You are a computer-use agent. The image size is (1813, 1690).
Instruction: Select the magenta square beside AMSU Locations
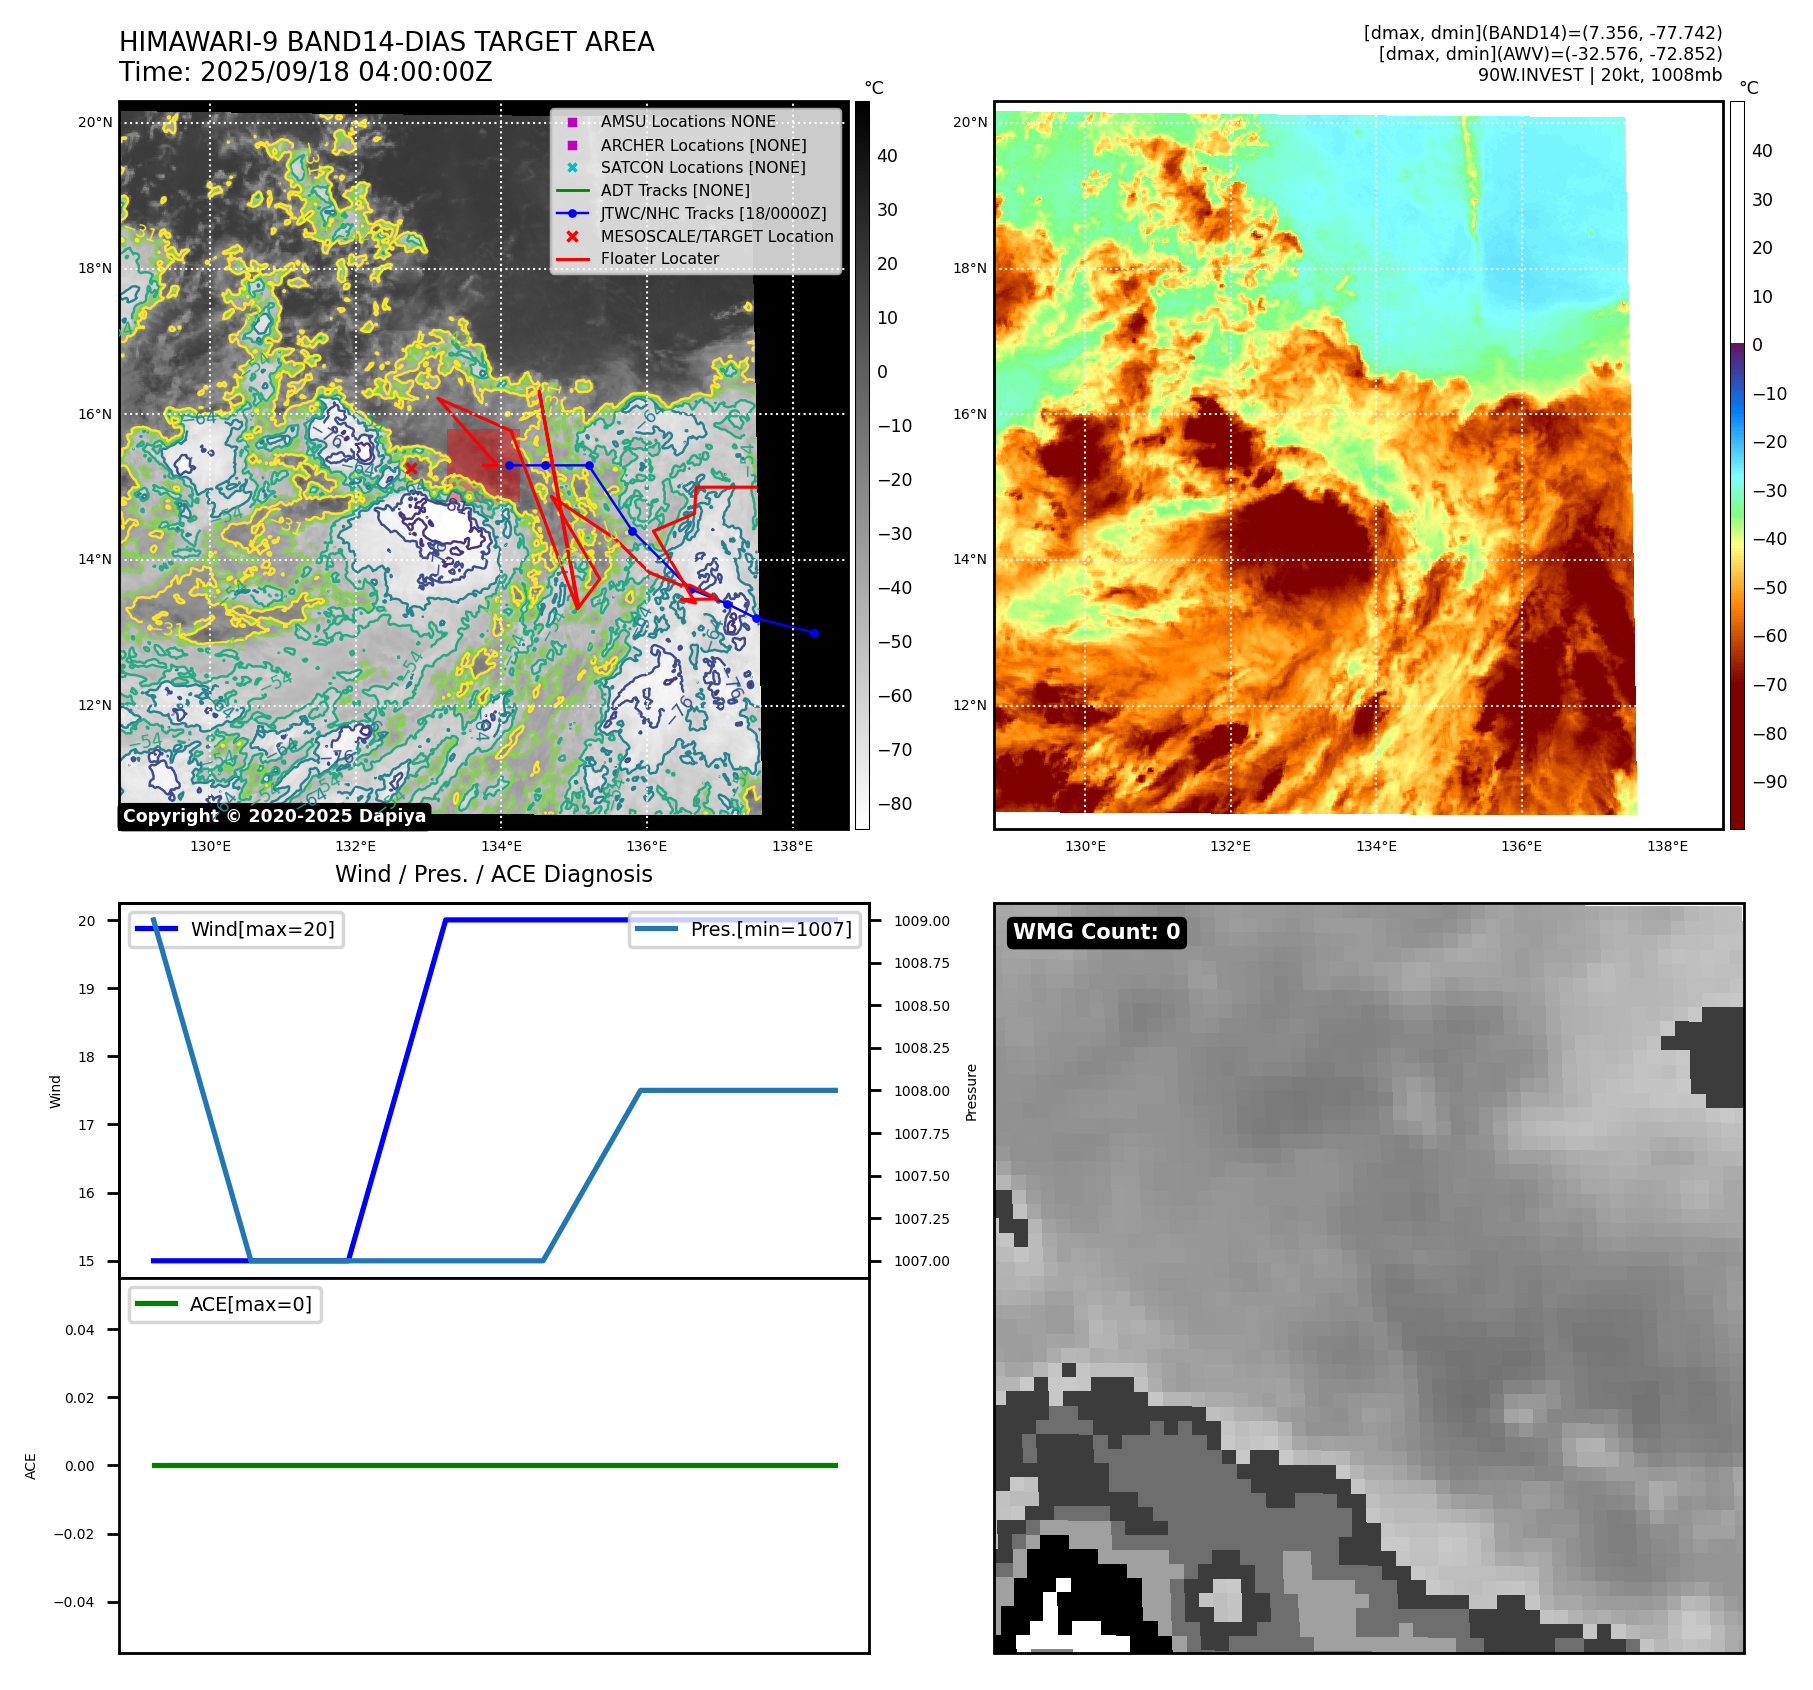pyautogui.click(x=572, y=122)
